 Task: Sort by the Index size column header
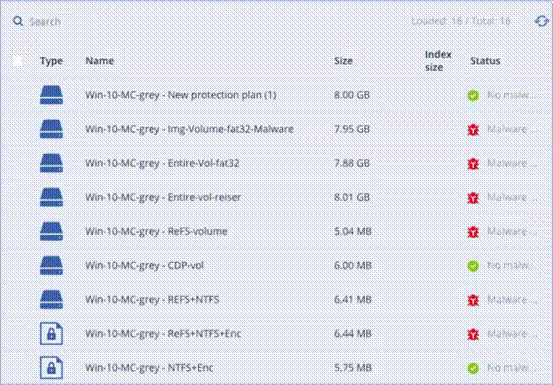tap(438, 61)
